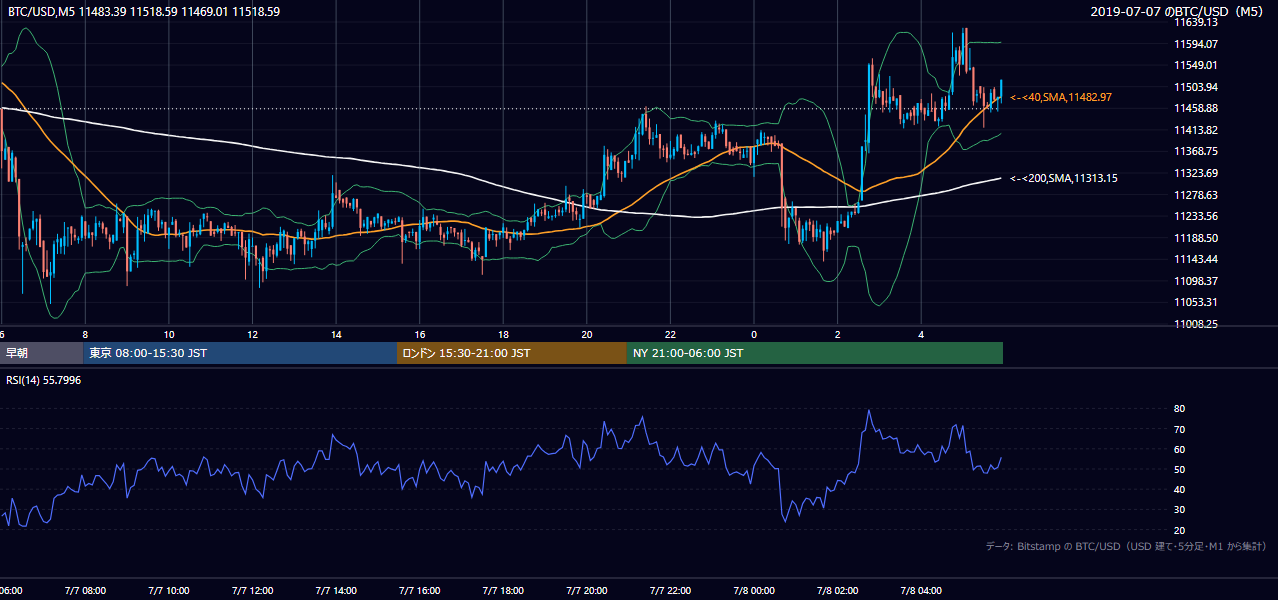Select the 40 SMA label 11482.97
This screenshot has width=1278, height=600.
click(x=1061, y=97)
